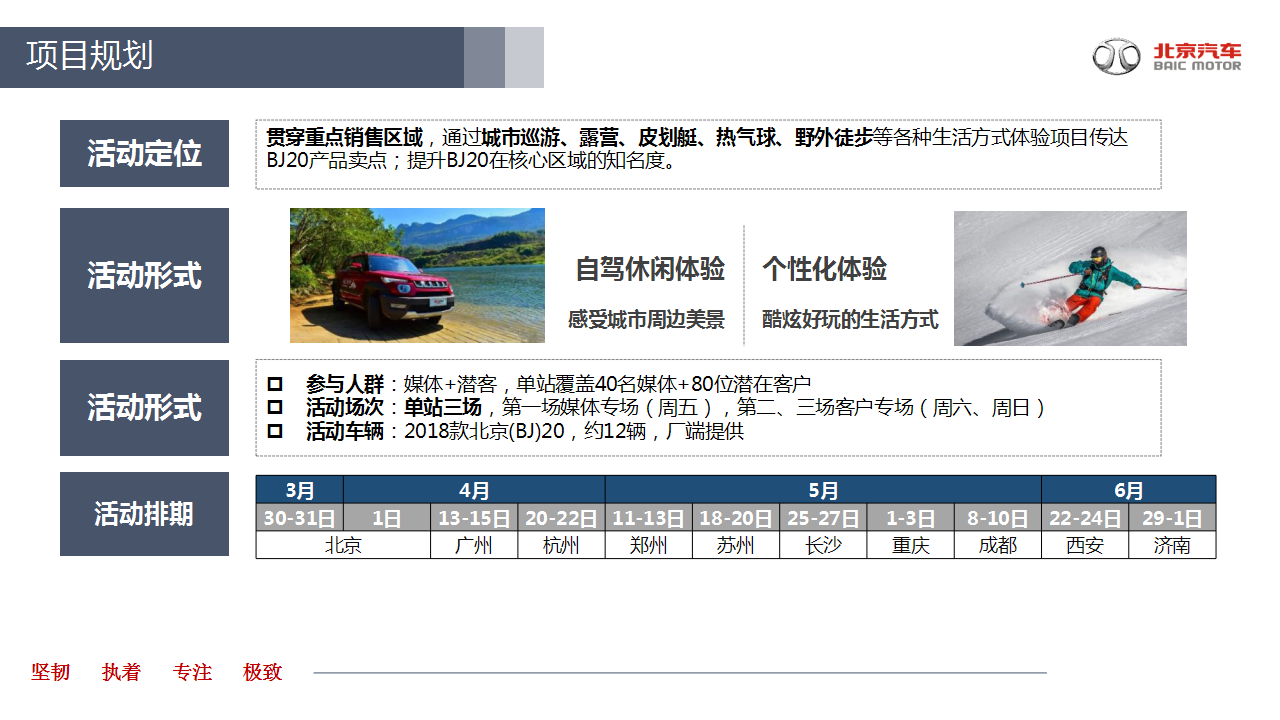
Task: Select the 11-13日 date cell
Action: pos(648,518)
